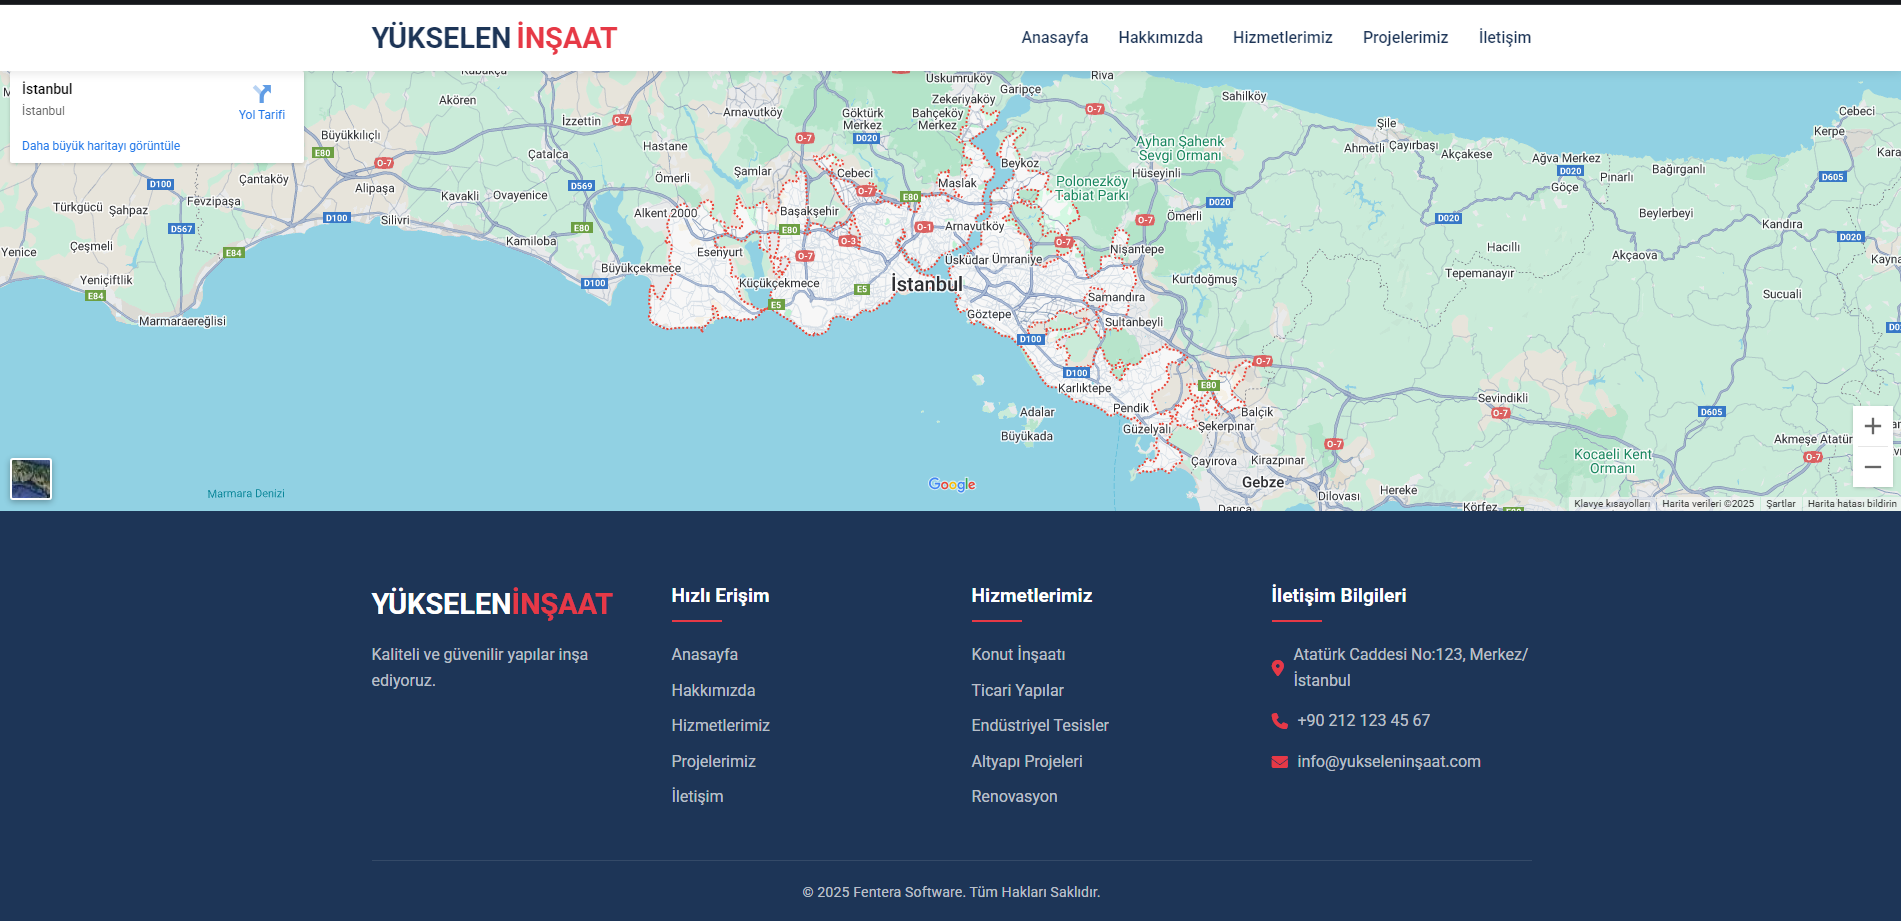Click the İstanbul label on the map
Screen dimensions: 1901x921
pyautogui.click(x=927, y=284)
